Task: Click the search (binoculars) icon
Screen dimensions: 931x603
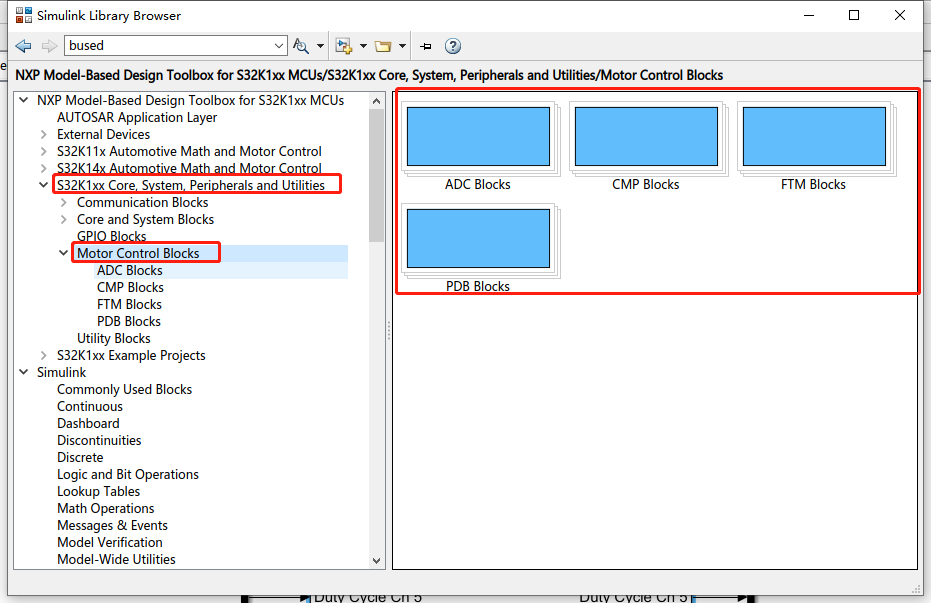Action: [x=301, y=46]
